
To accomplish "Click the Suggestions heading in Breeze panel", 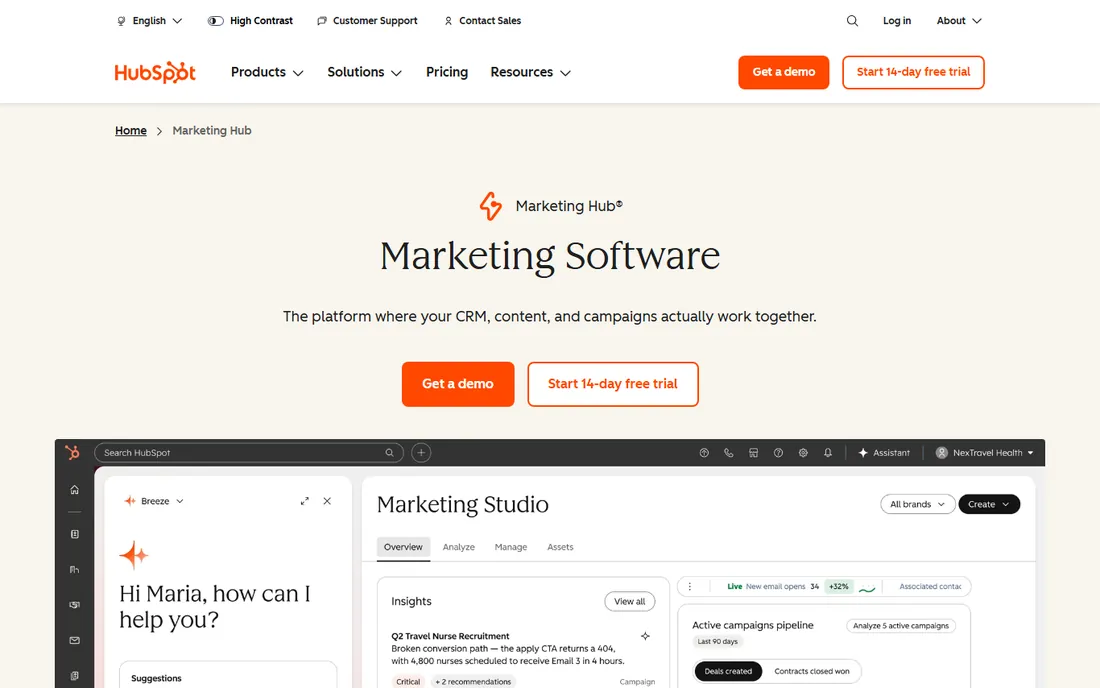I will coord(156,678).
